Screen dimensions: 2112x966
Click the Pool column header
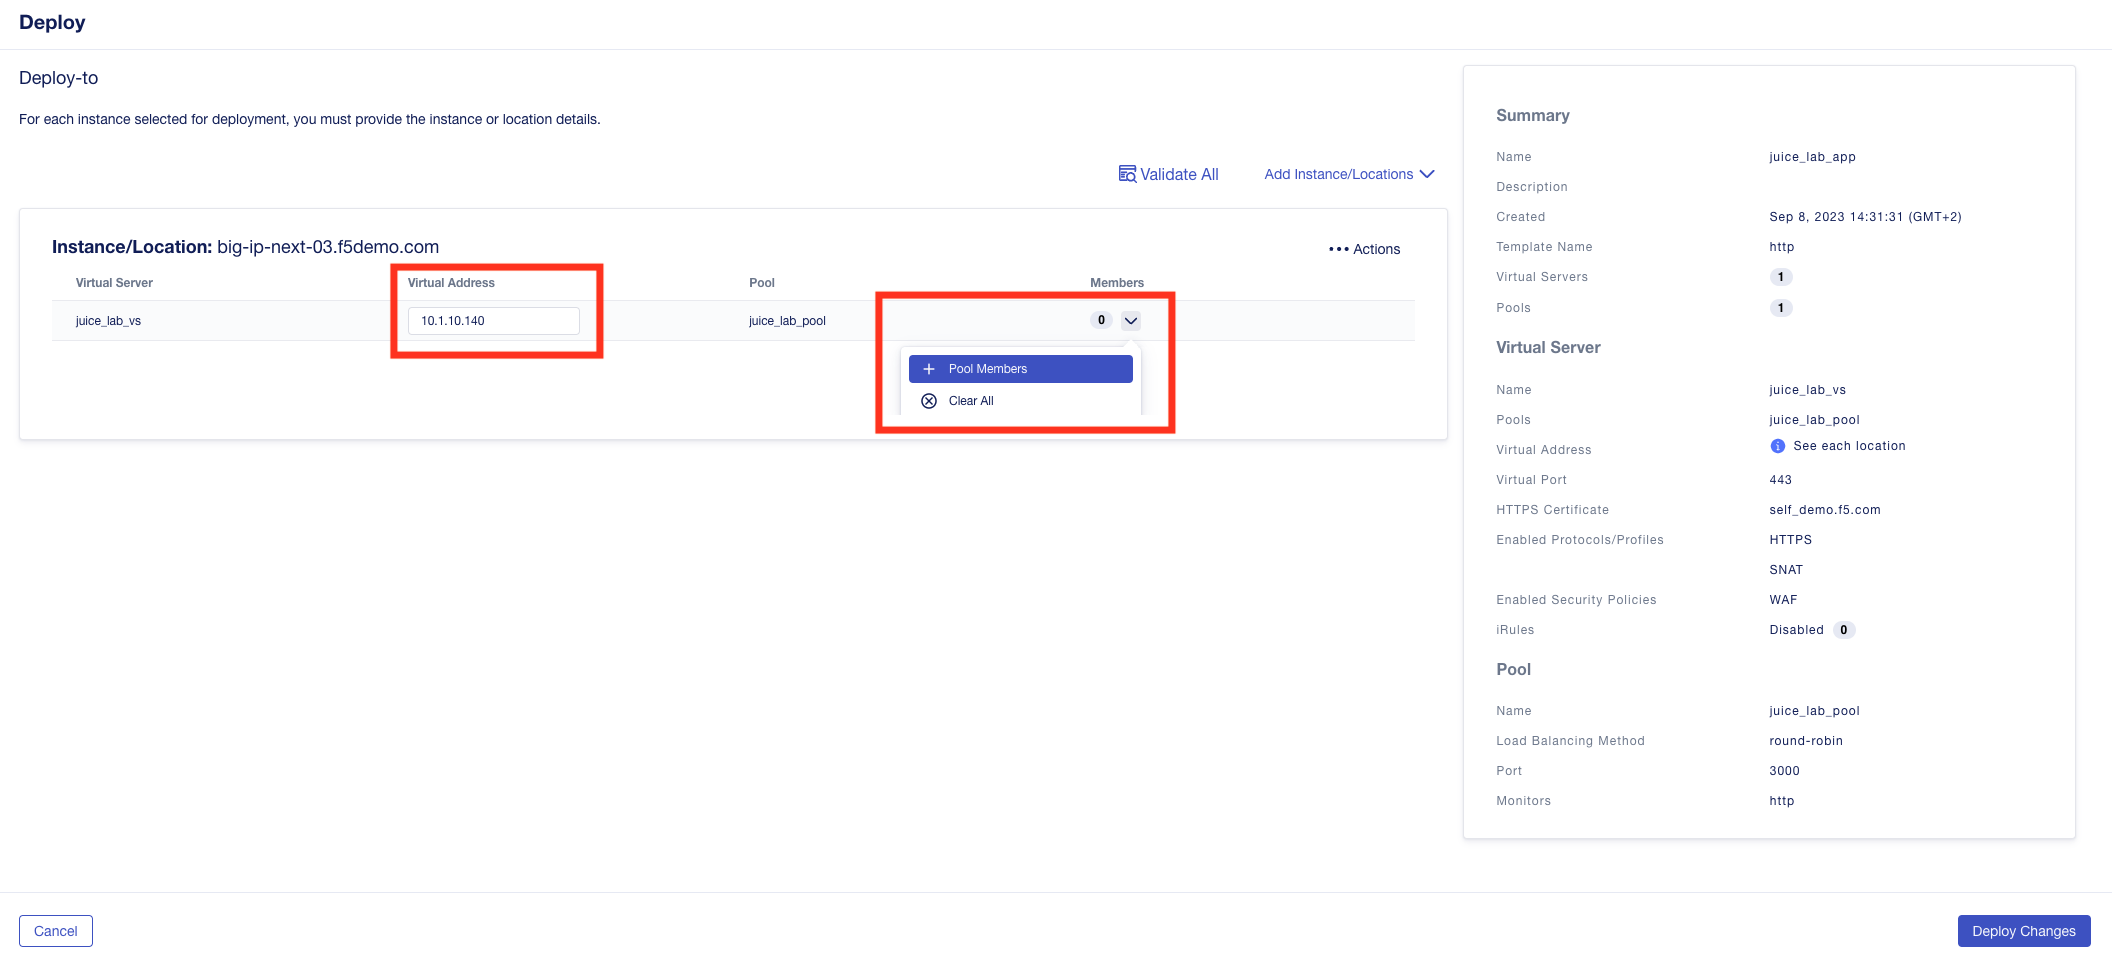click(x=762, y=283)
